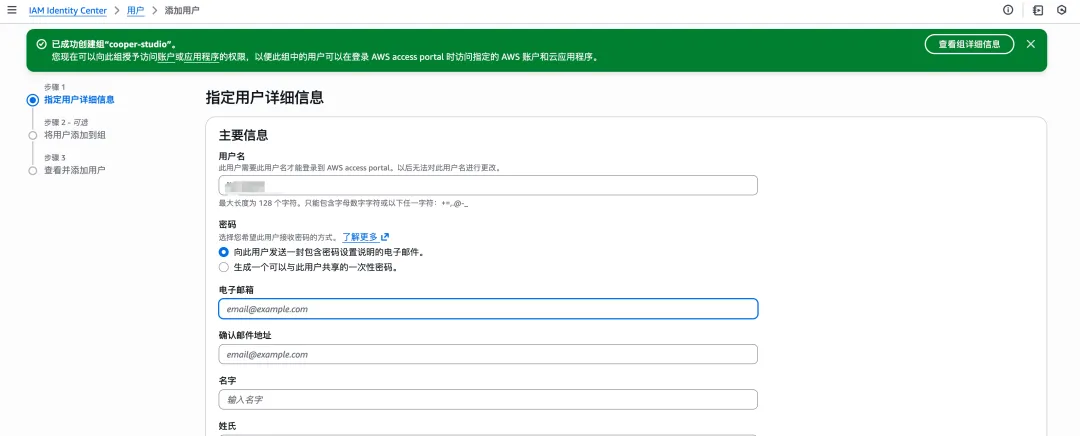Image resolution: width=1080 pixels, height=436 pixels.
Task: Click the 电子邮箱 input field
Action: tap(487, 309)
